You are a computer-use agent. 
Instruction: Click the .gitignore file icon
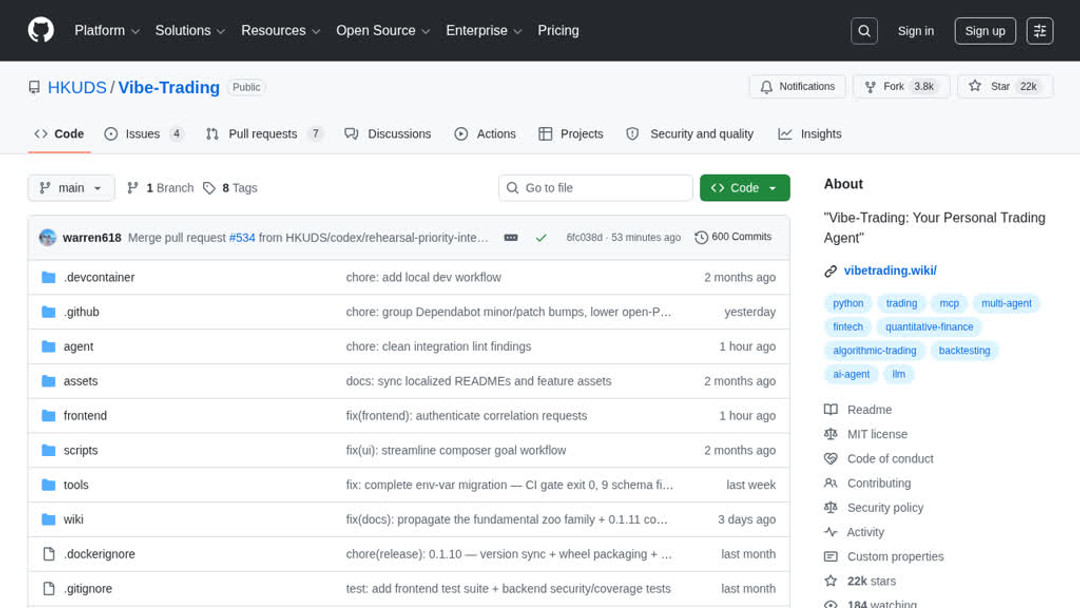point(48,589)
